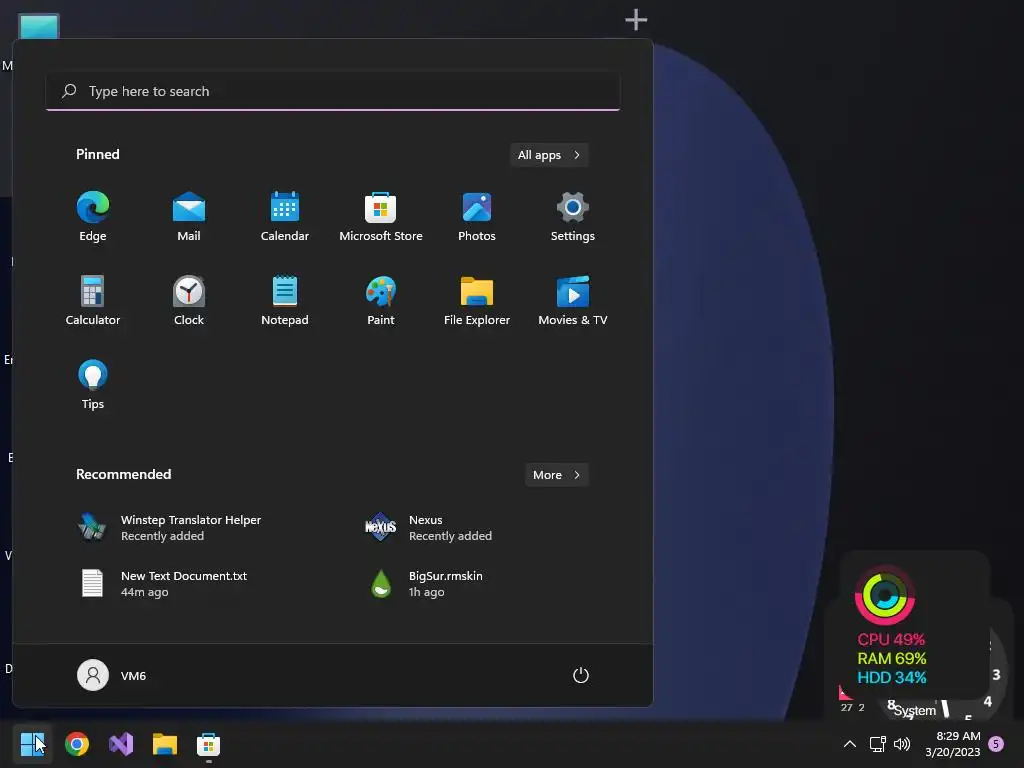Open File Explorer from taskbar
The height and width of the screenshot is (768, 1024).
coord(165,744)
